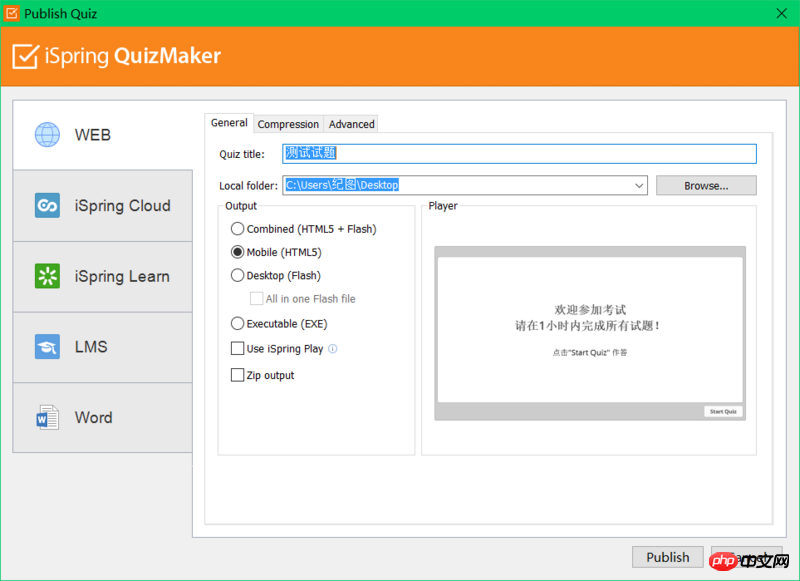The image size is (800, 581).
Task: Expand the Local folder dropdown arrow
Action: coord(639,186)
